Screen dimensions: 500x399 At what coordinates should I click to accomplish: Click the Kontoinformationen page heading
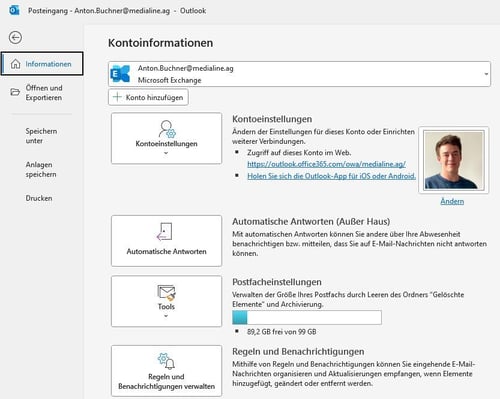(160, 43)
